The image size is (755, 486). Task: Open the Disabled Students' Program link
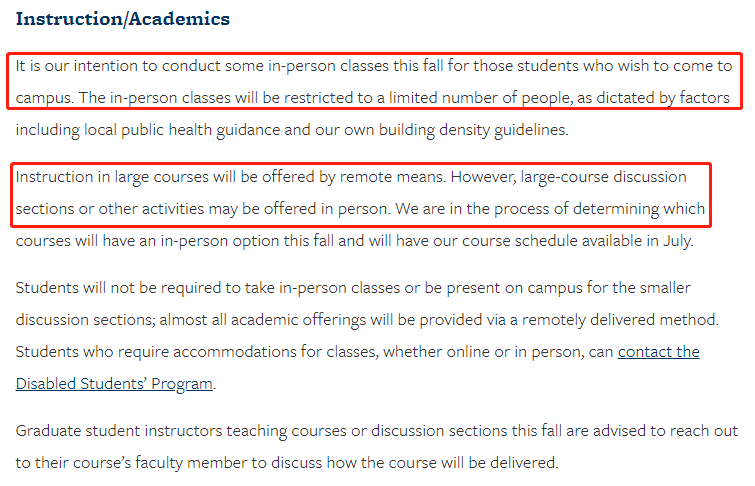114,384
